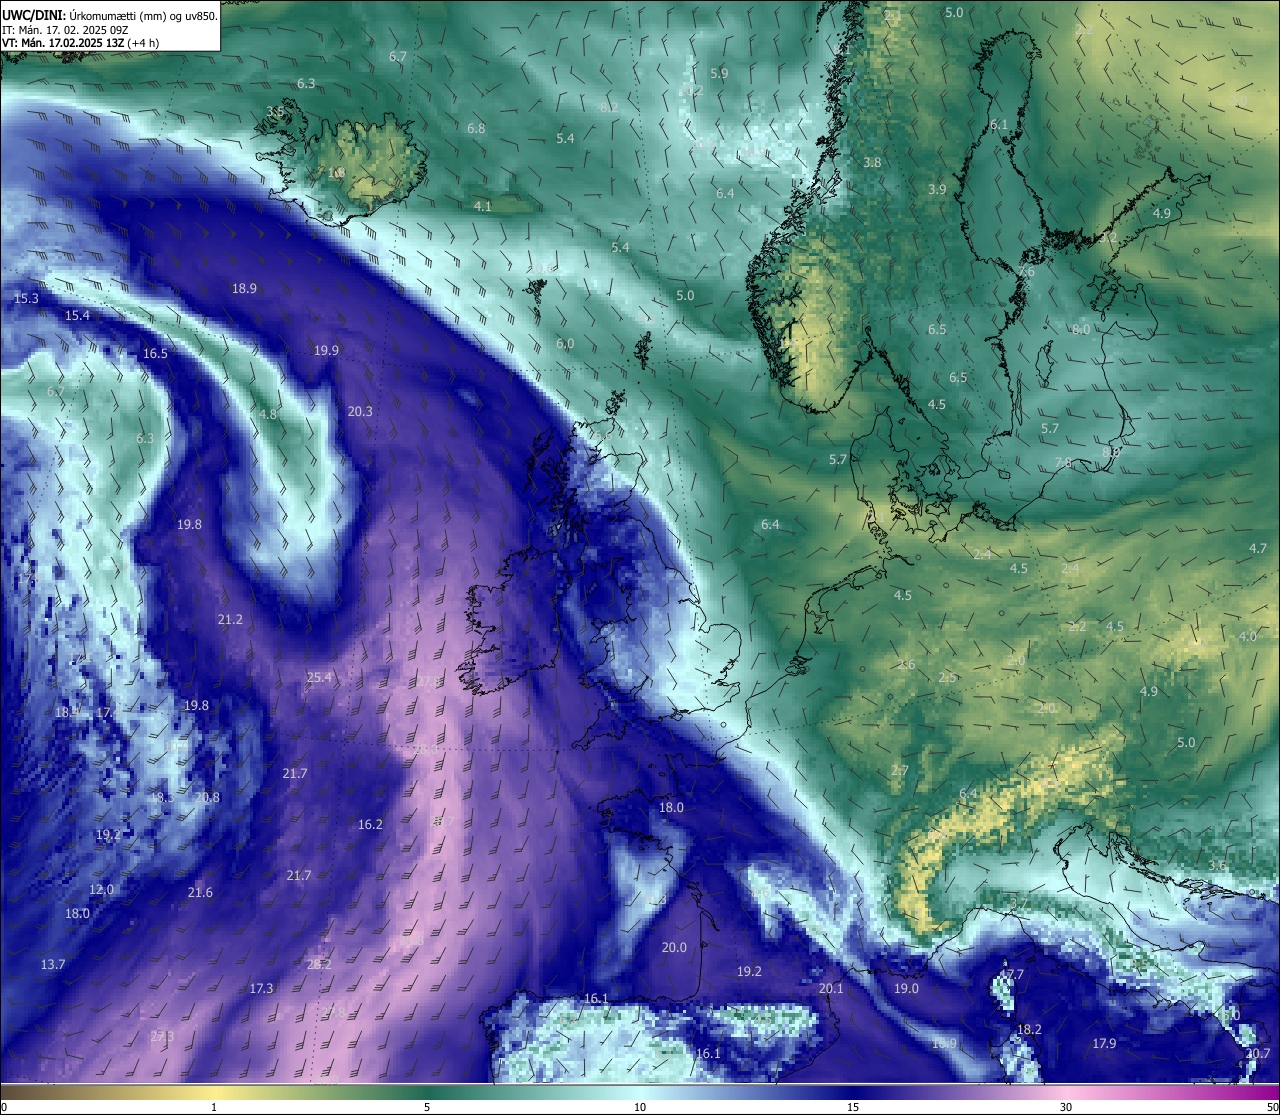Click the map value '13.7'

53,964
